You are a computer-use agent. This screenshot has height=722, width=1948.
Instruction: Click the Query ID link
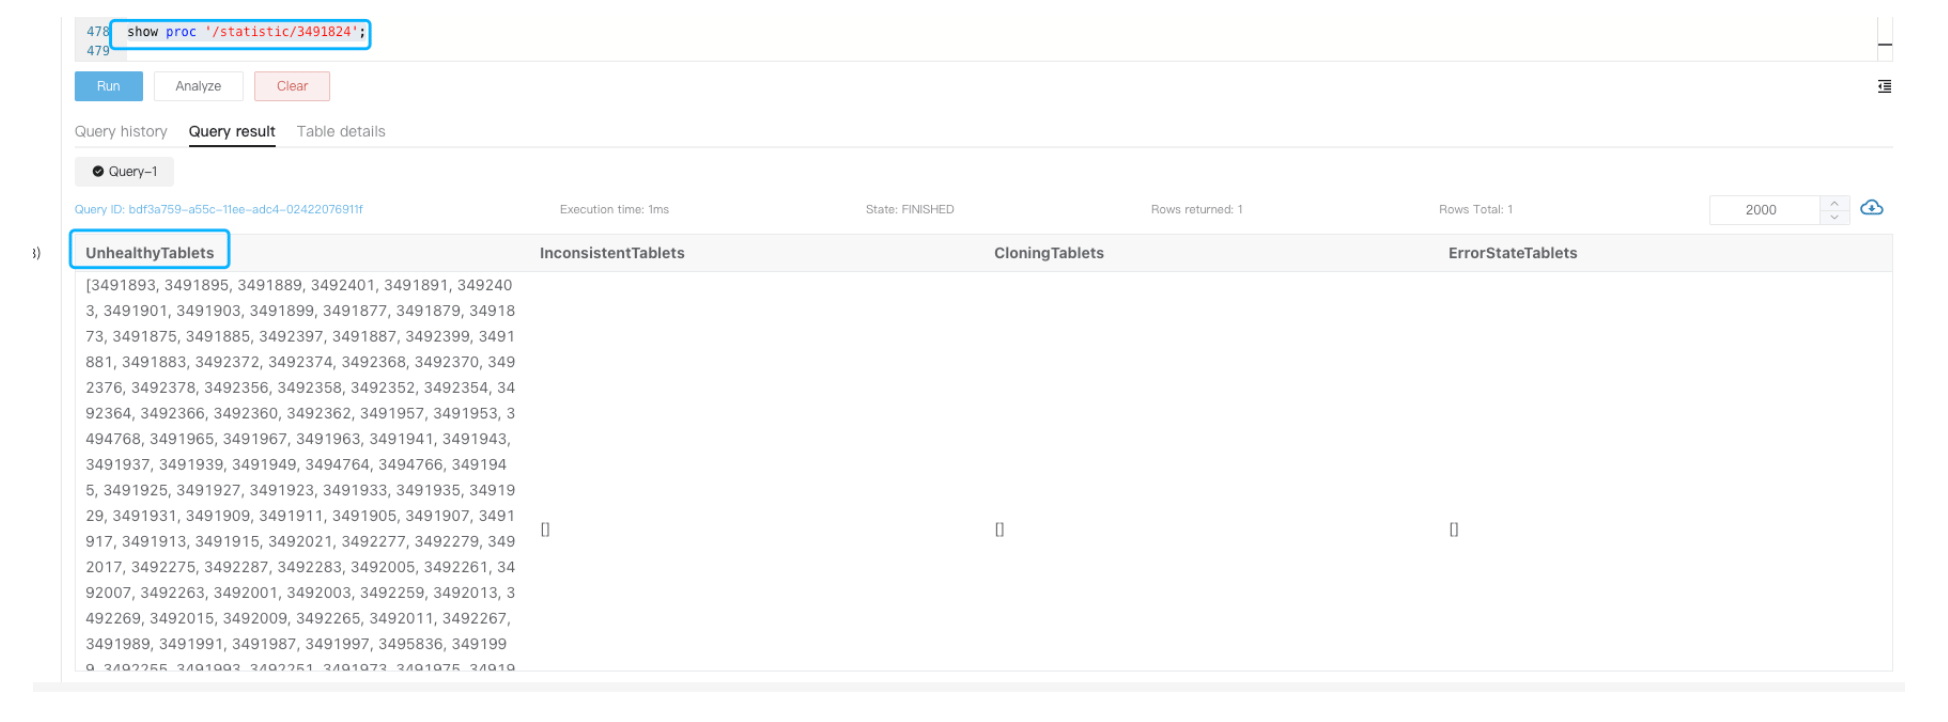click(x=218, y=210)
